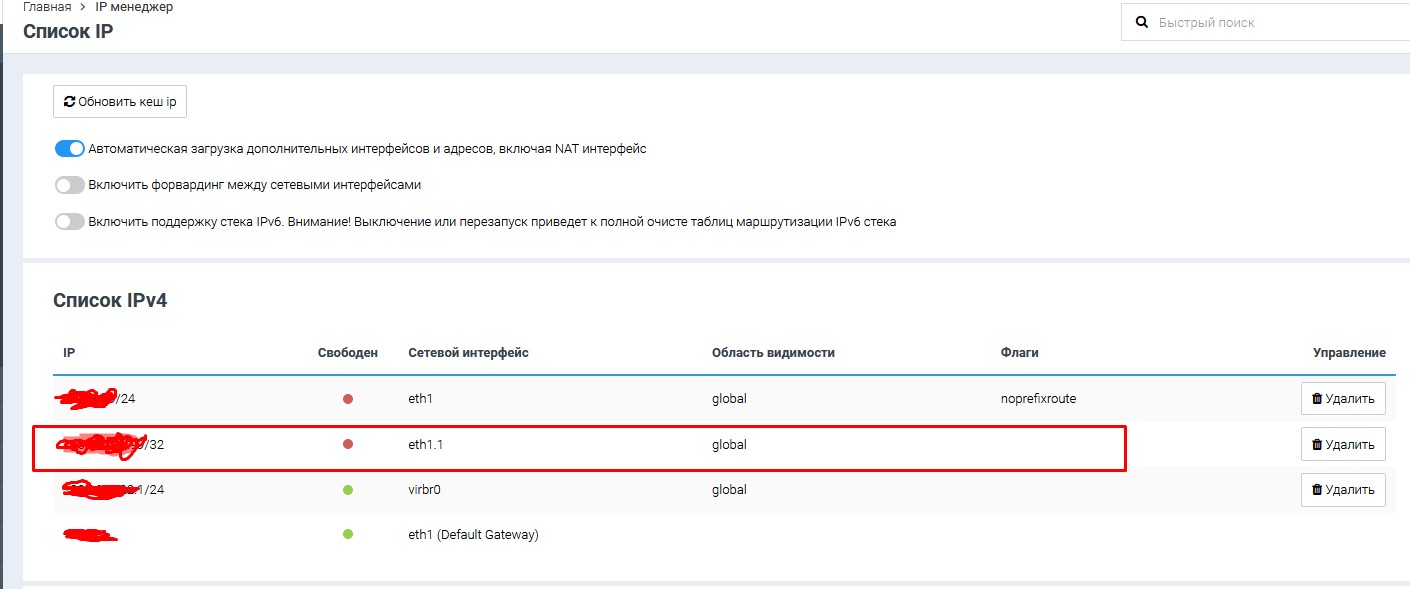Enable forwarding between network interfaces
The image size is (1410, 589).
coord(69,185)
